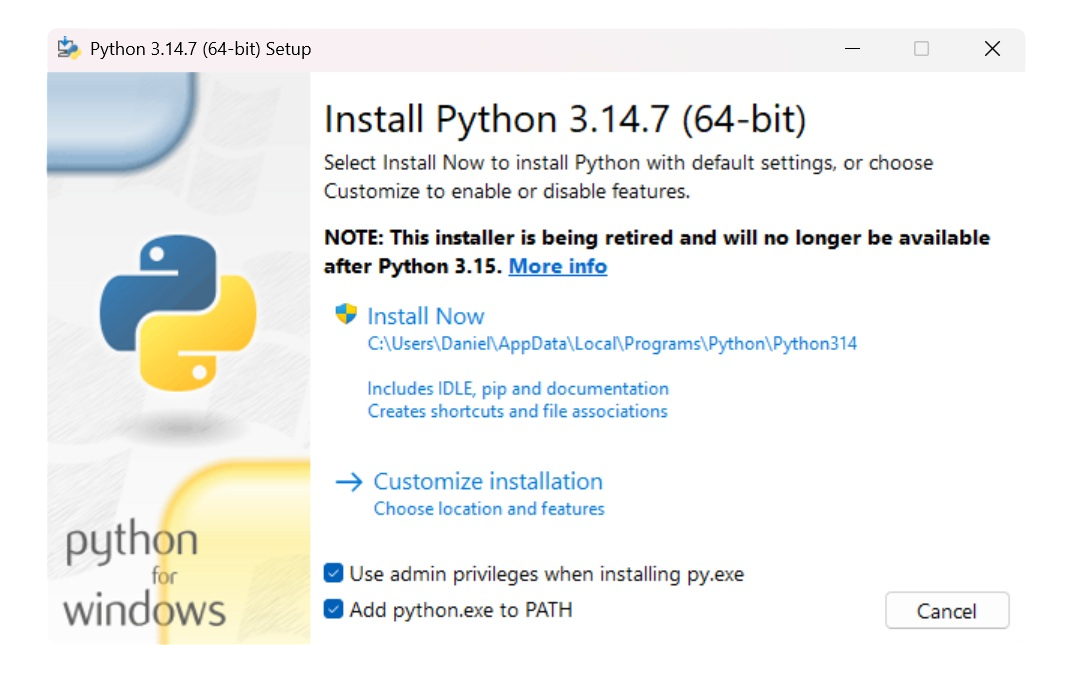Click the UAC shield icon beside Install Now

346,314
